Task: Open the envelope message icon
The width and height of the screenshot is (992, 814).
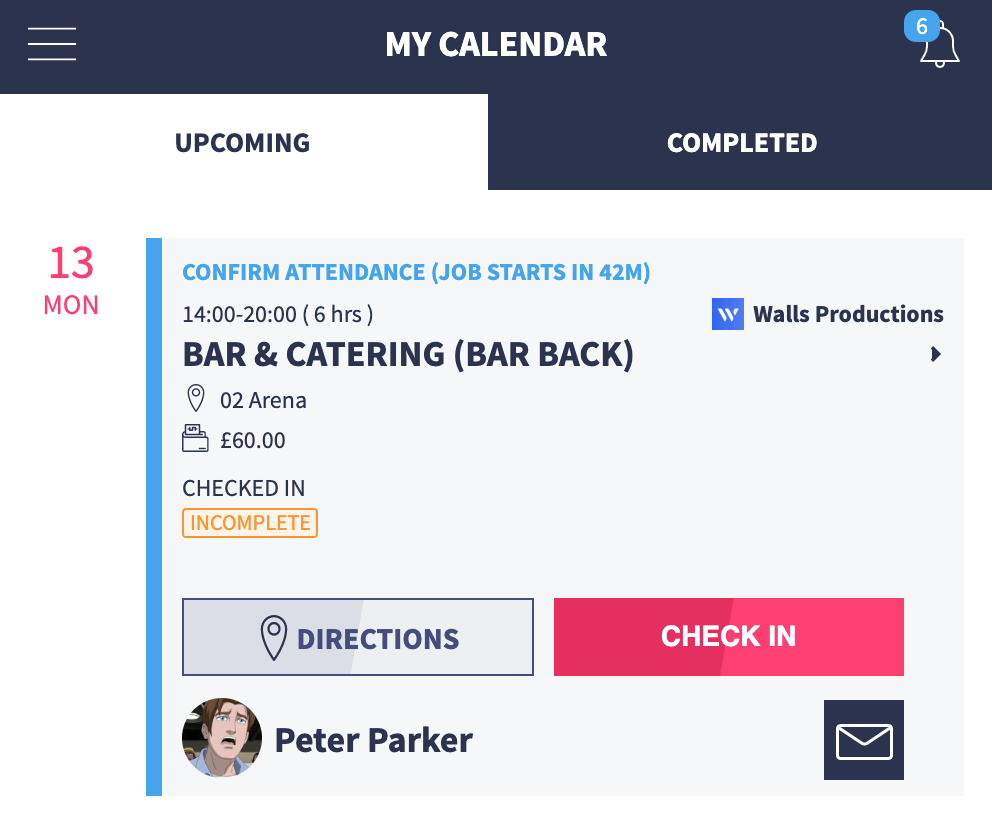Action: 863,740
